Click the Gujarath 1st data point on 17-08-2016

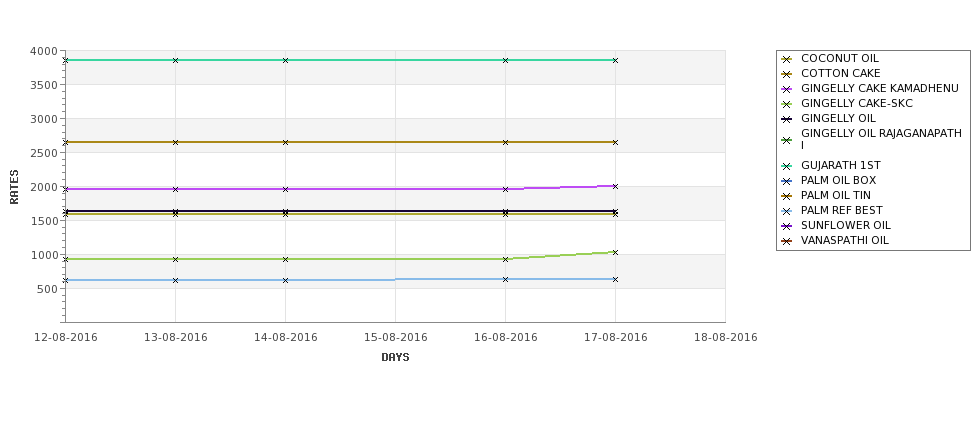click(x=616, y=60)
